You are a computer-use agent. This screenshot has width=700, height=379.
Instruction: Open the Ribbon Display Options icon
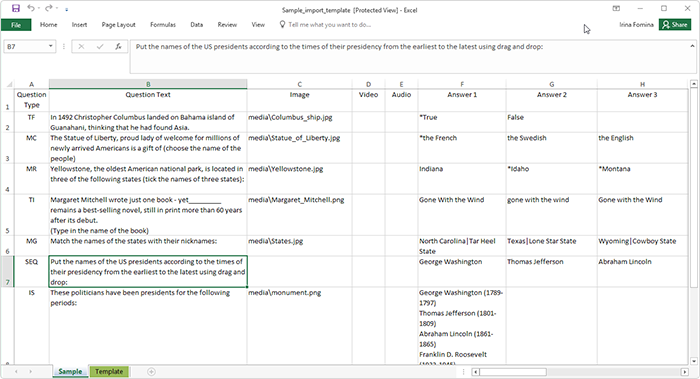[x=616, y=8]
